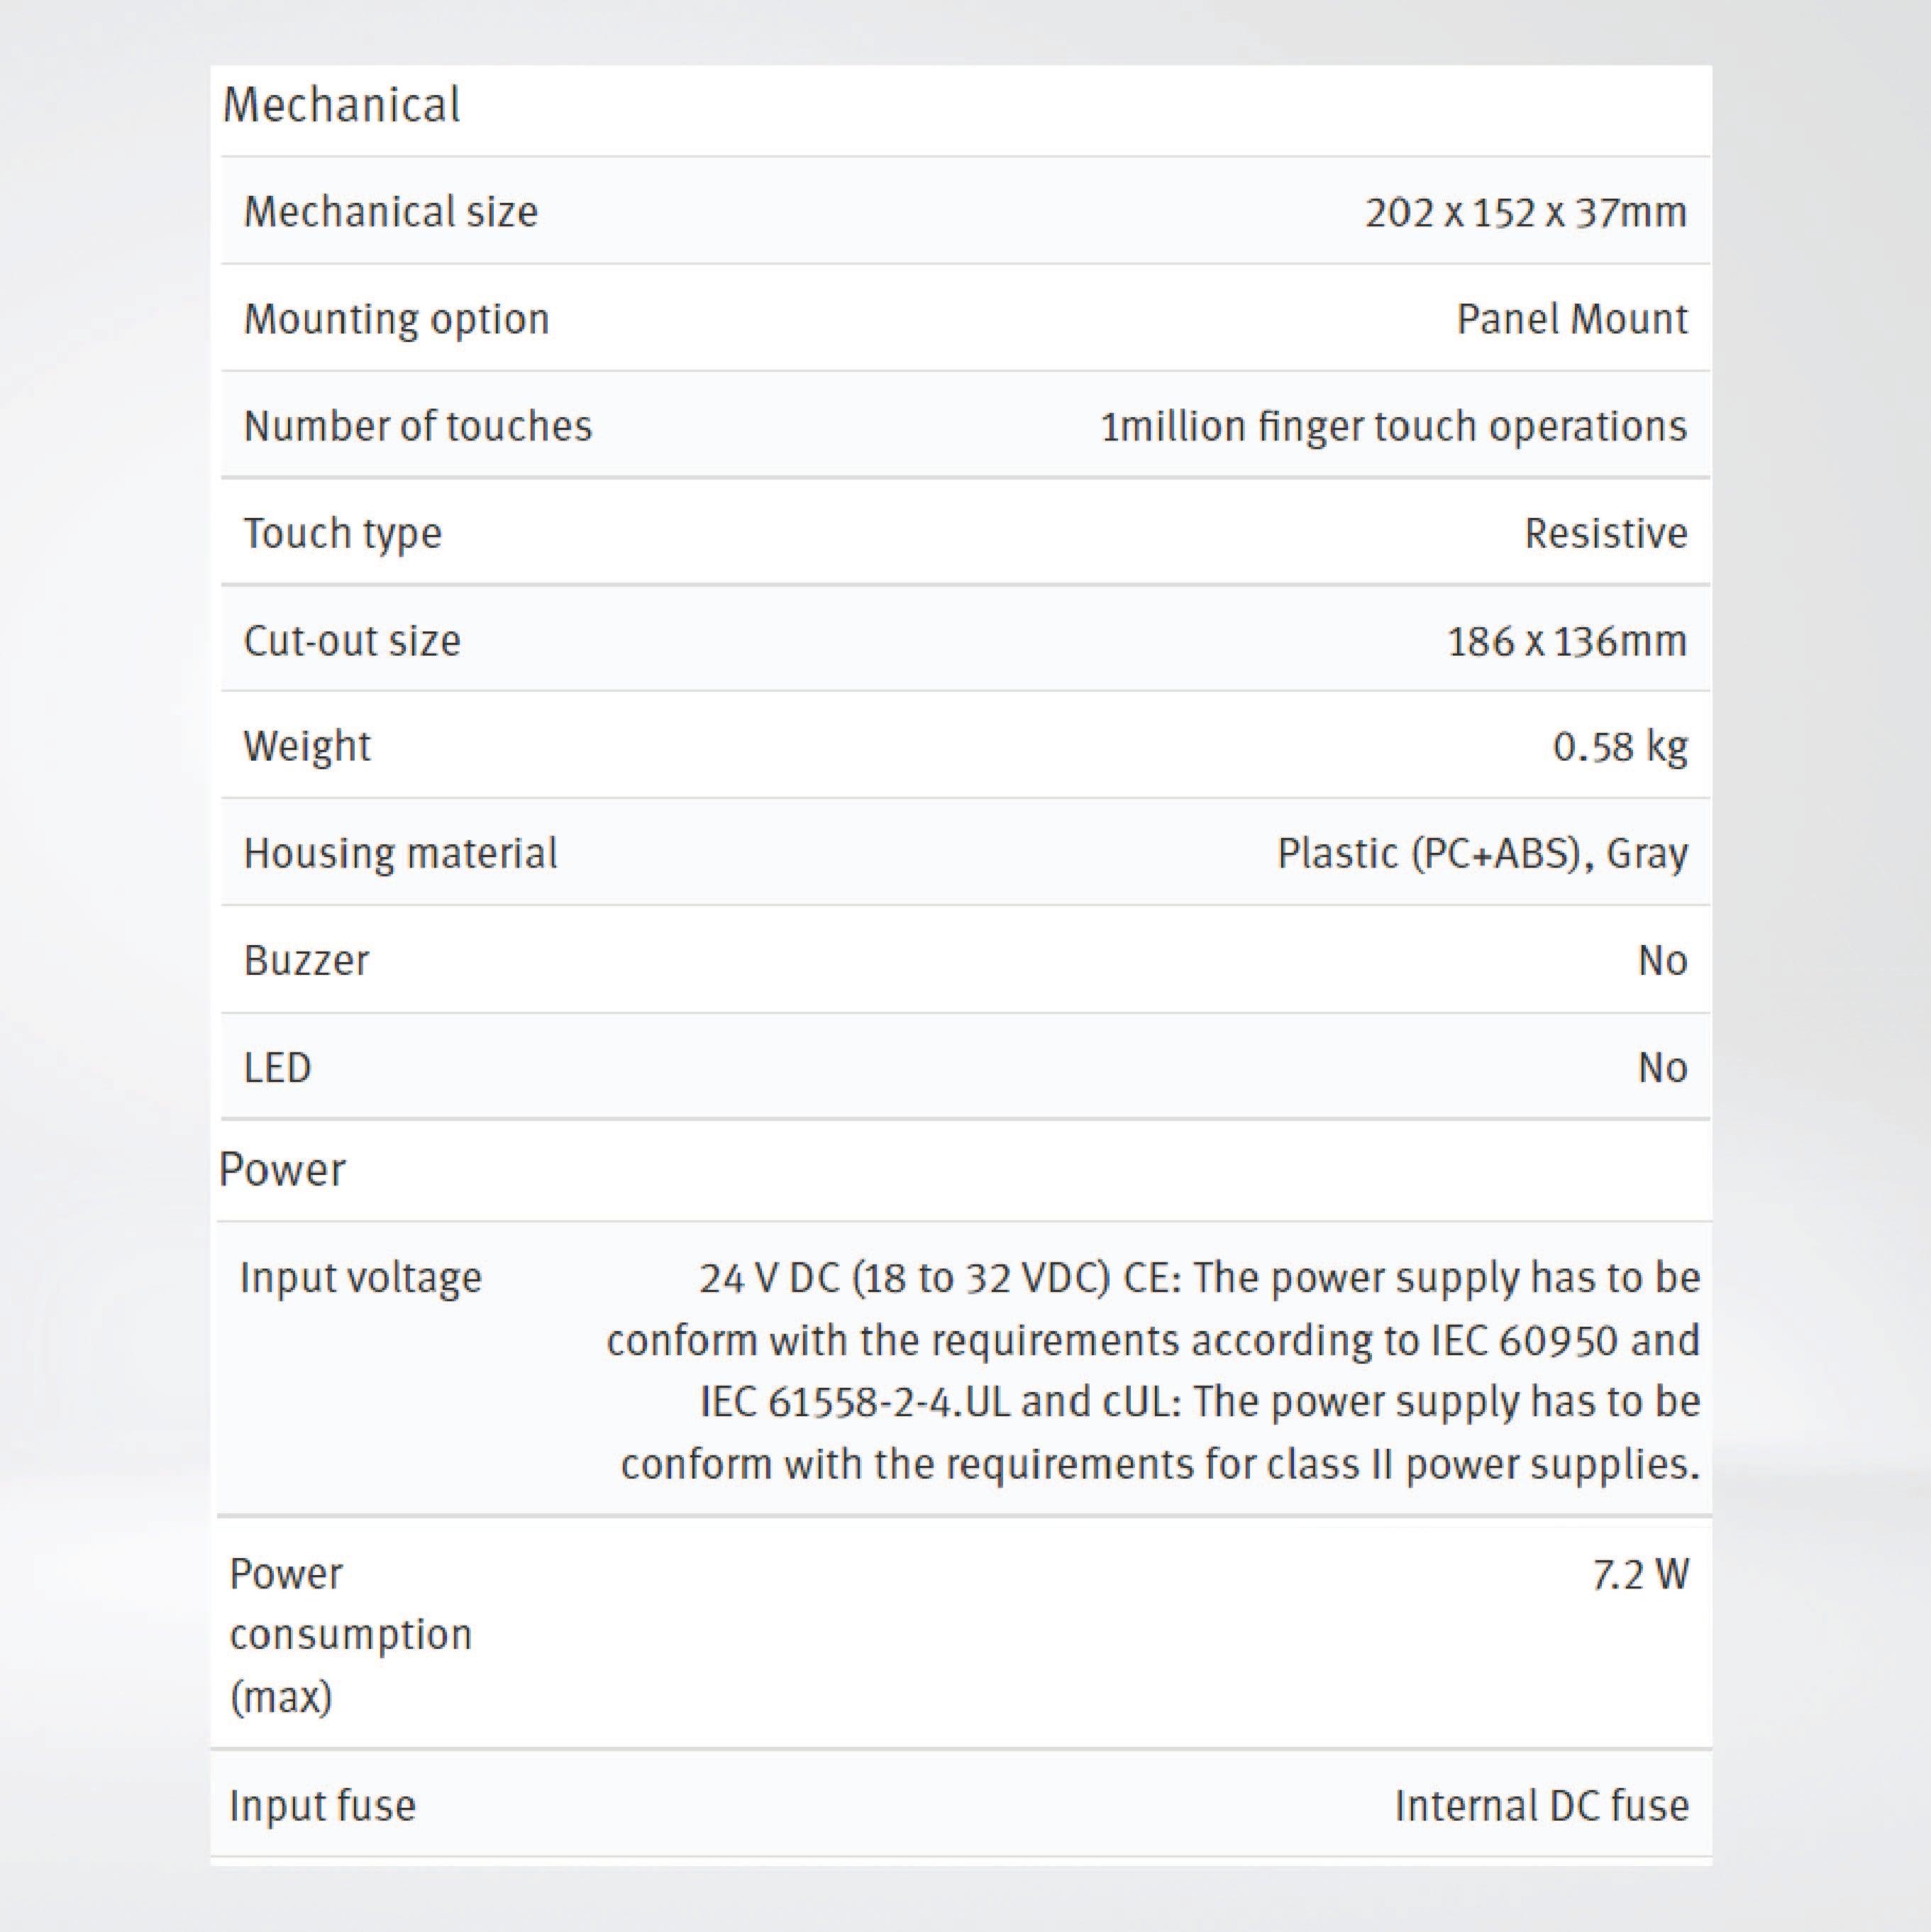Screen dimensions: 1931x1932
Task: Click the Power consumption (max) label
Action: coord(350,1634)
